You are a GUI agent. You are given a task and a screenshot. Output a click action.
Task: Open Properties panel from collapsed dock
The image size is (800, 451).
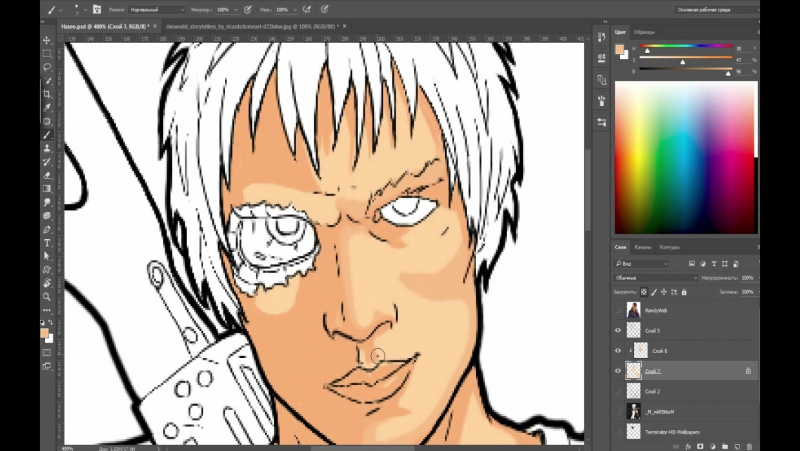coord(602,58)
